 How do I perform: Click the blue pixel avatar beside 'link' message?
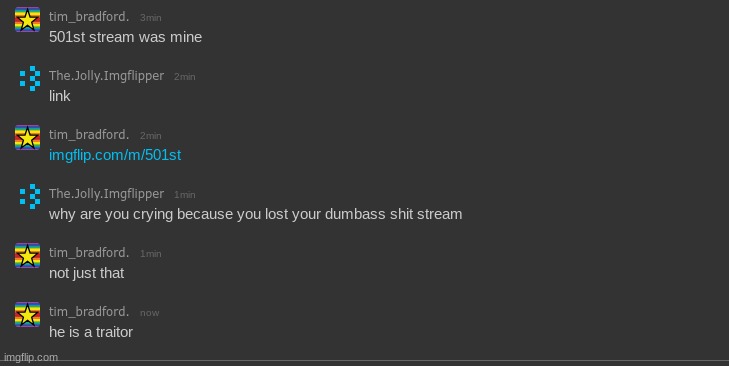pyautogui.click(x=27, y=79)
